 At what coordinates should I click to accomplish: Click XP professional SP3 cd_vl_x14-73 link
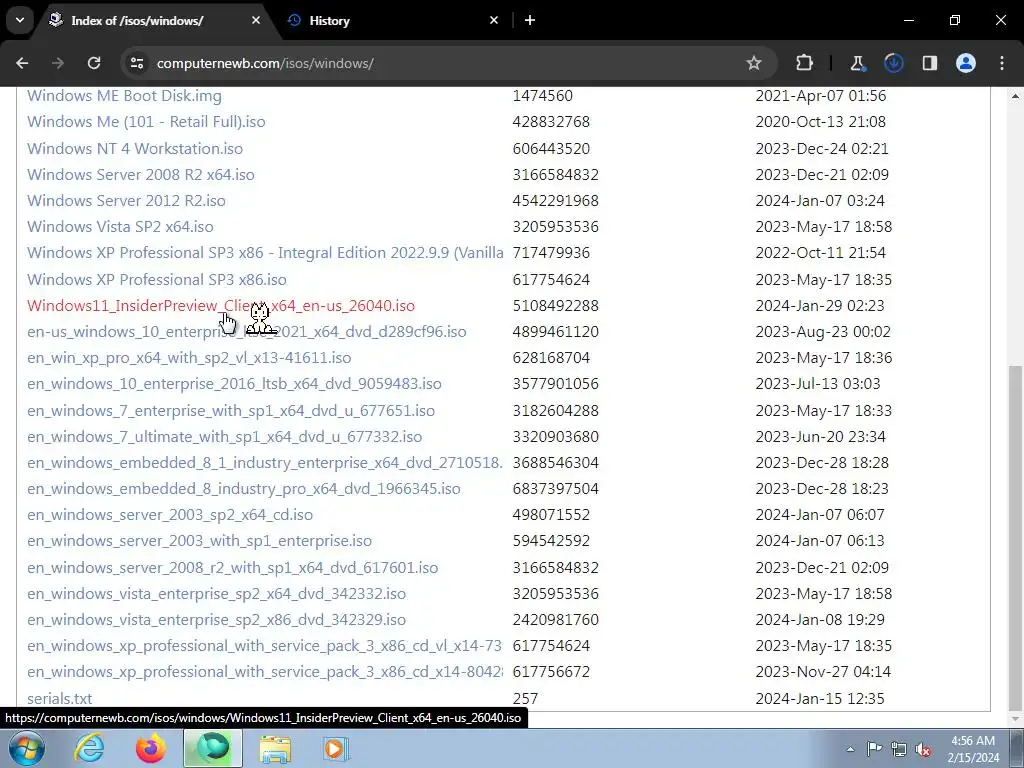click(x=264, y=646)
